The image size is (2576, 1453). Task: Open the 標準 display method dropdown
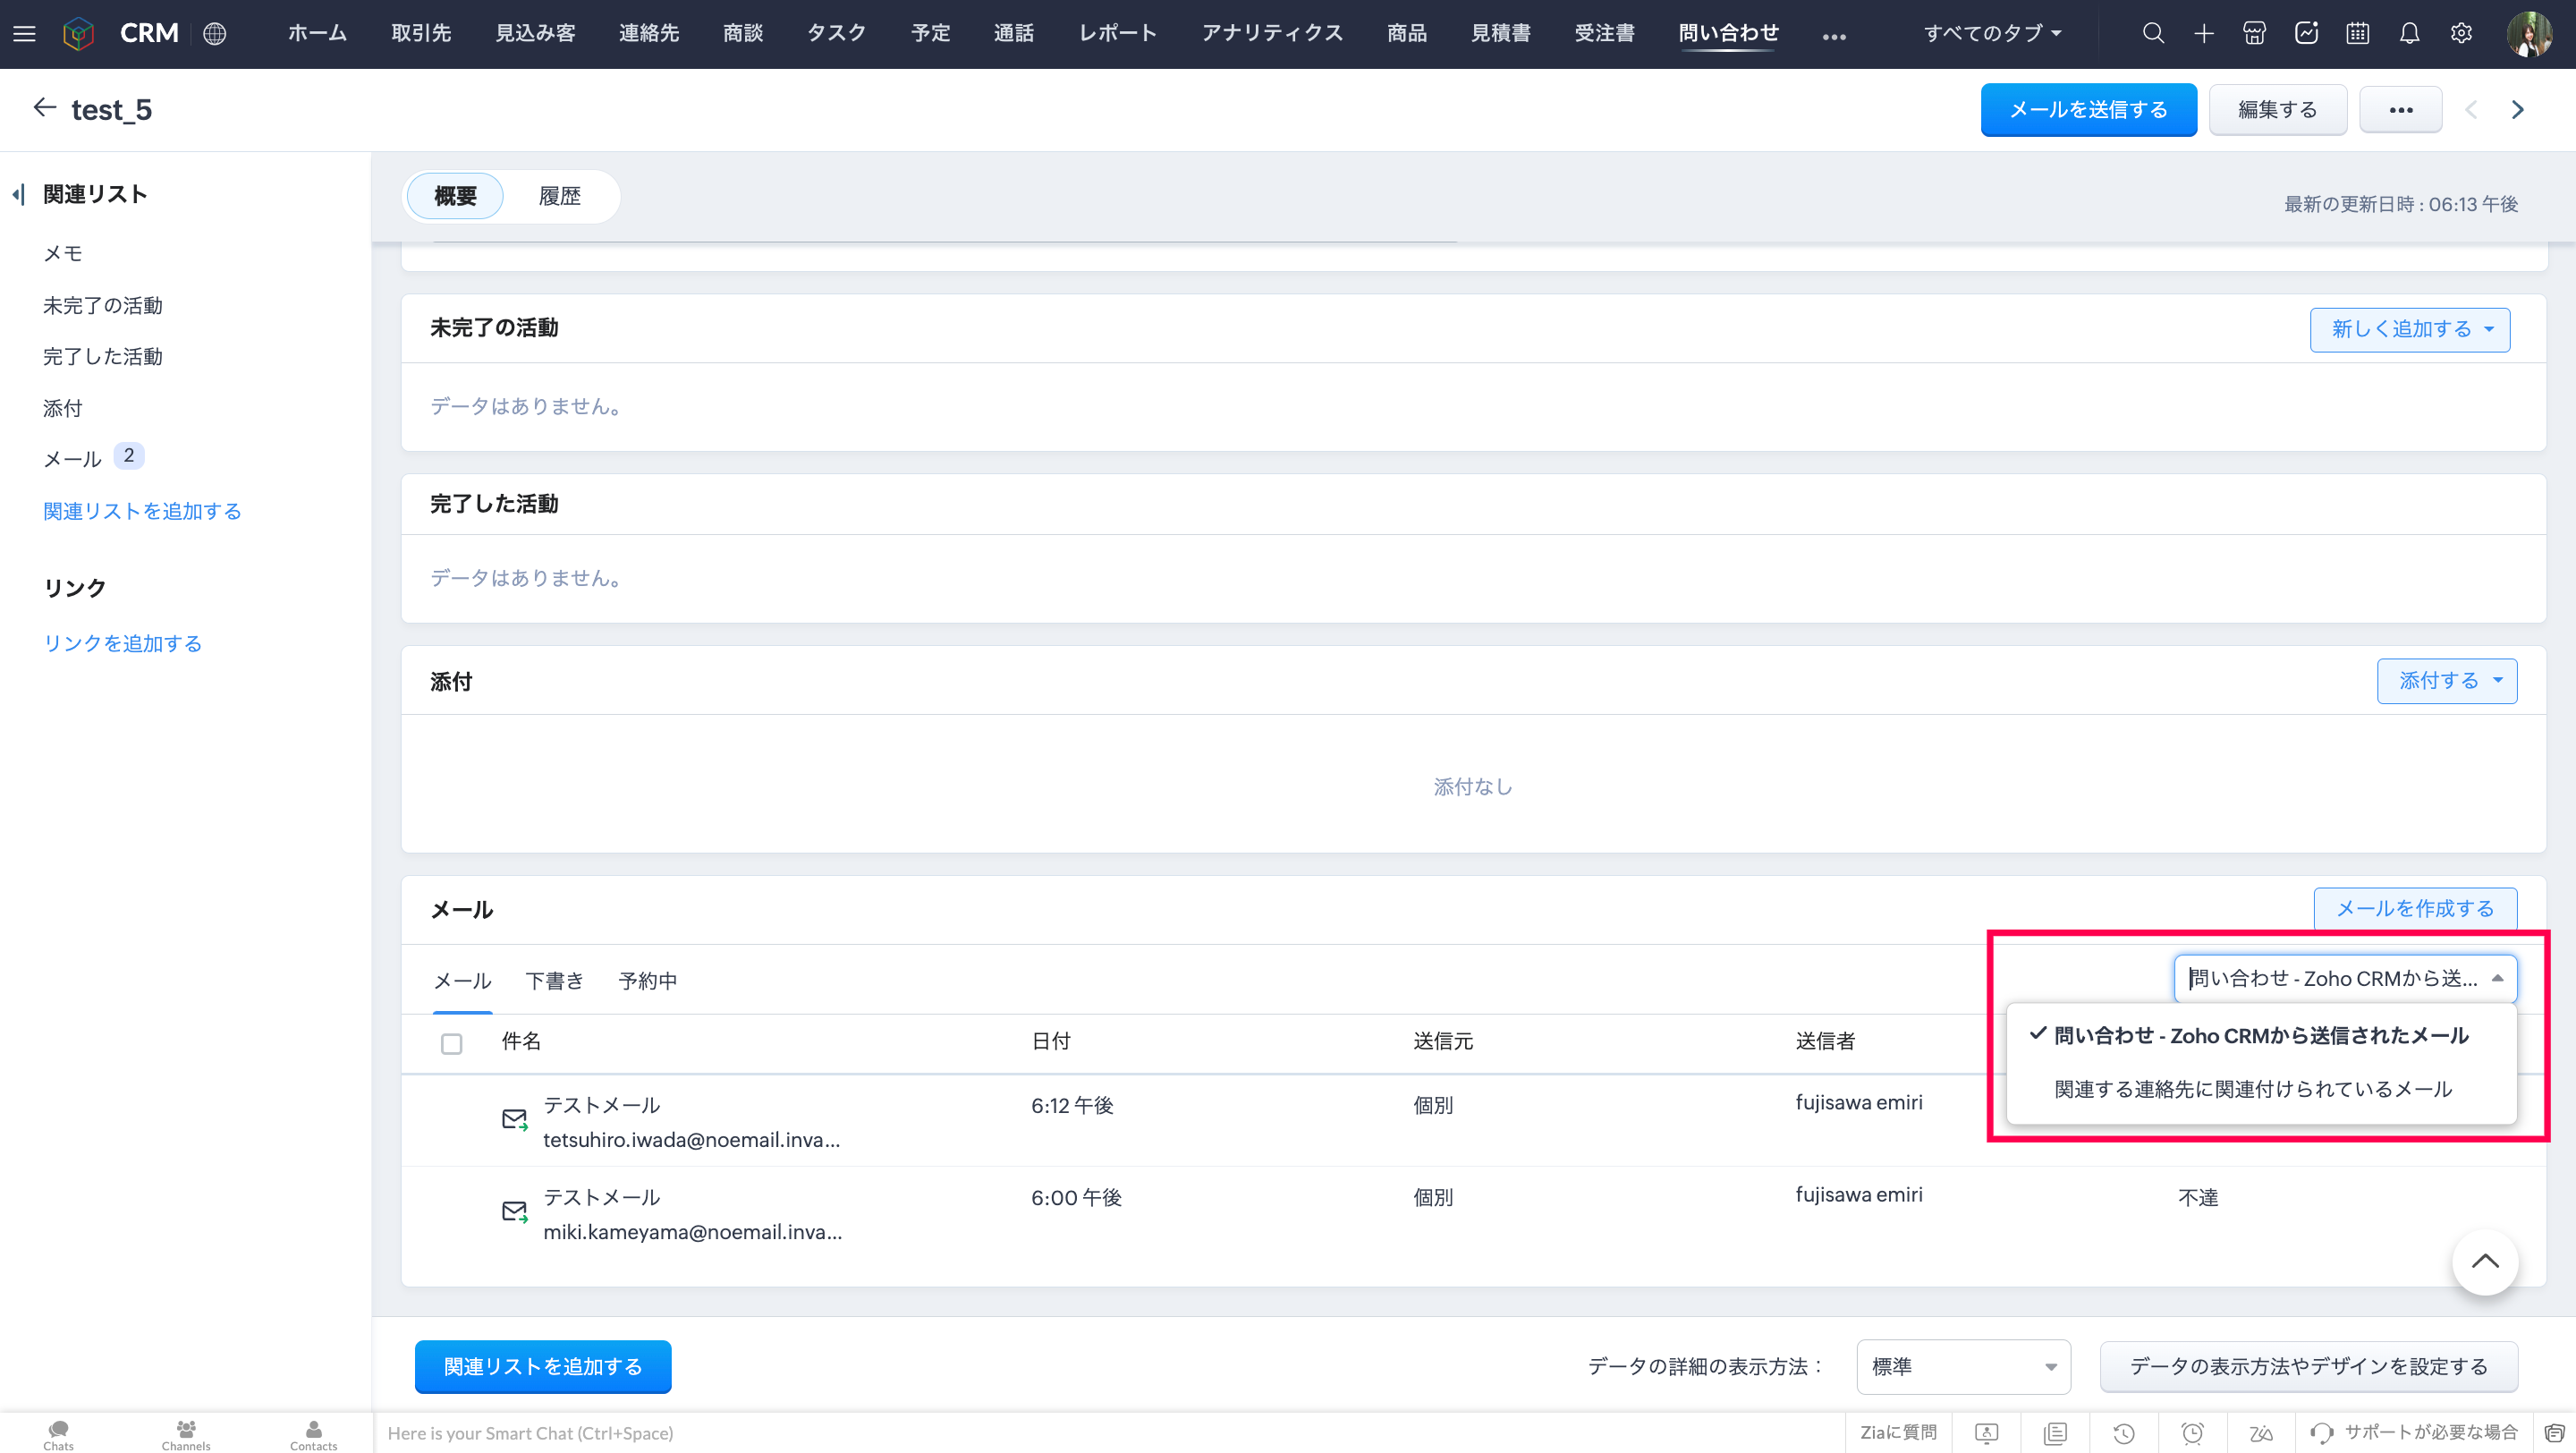1962,1366
